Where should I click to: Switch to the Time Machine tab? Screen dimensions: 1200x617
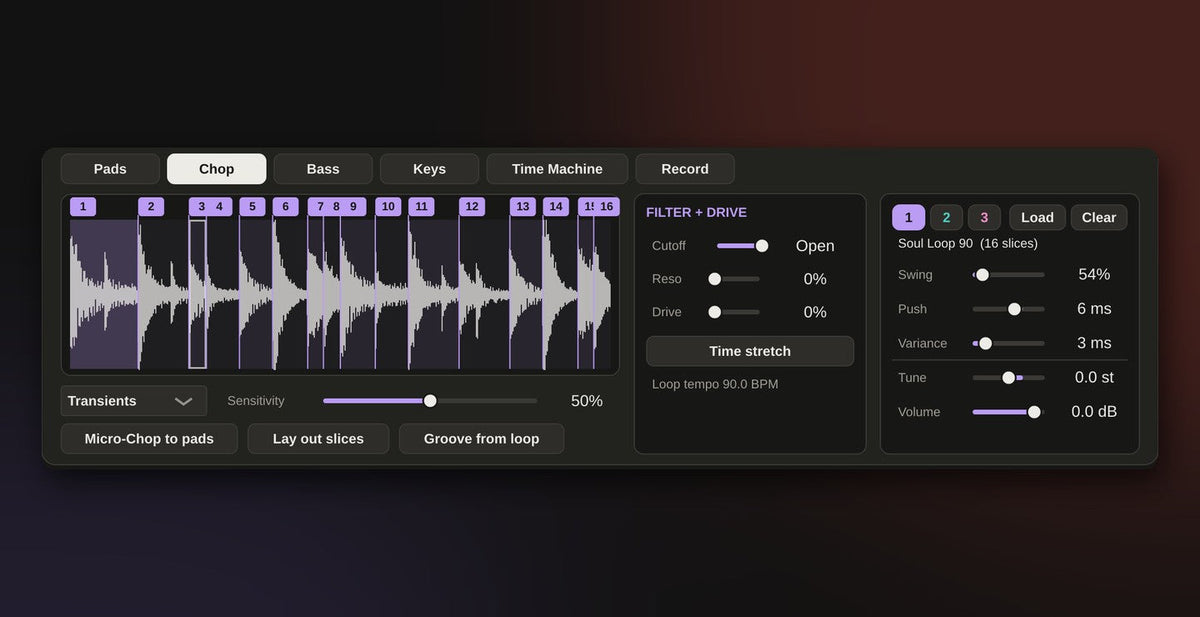557,169
